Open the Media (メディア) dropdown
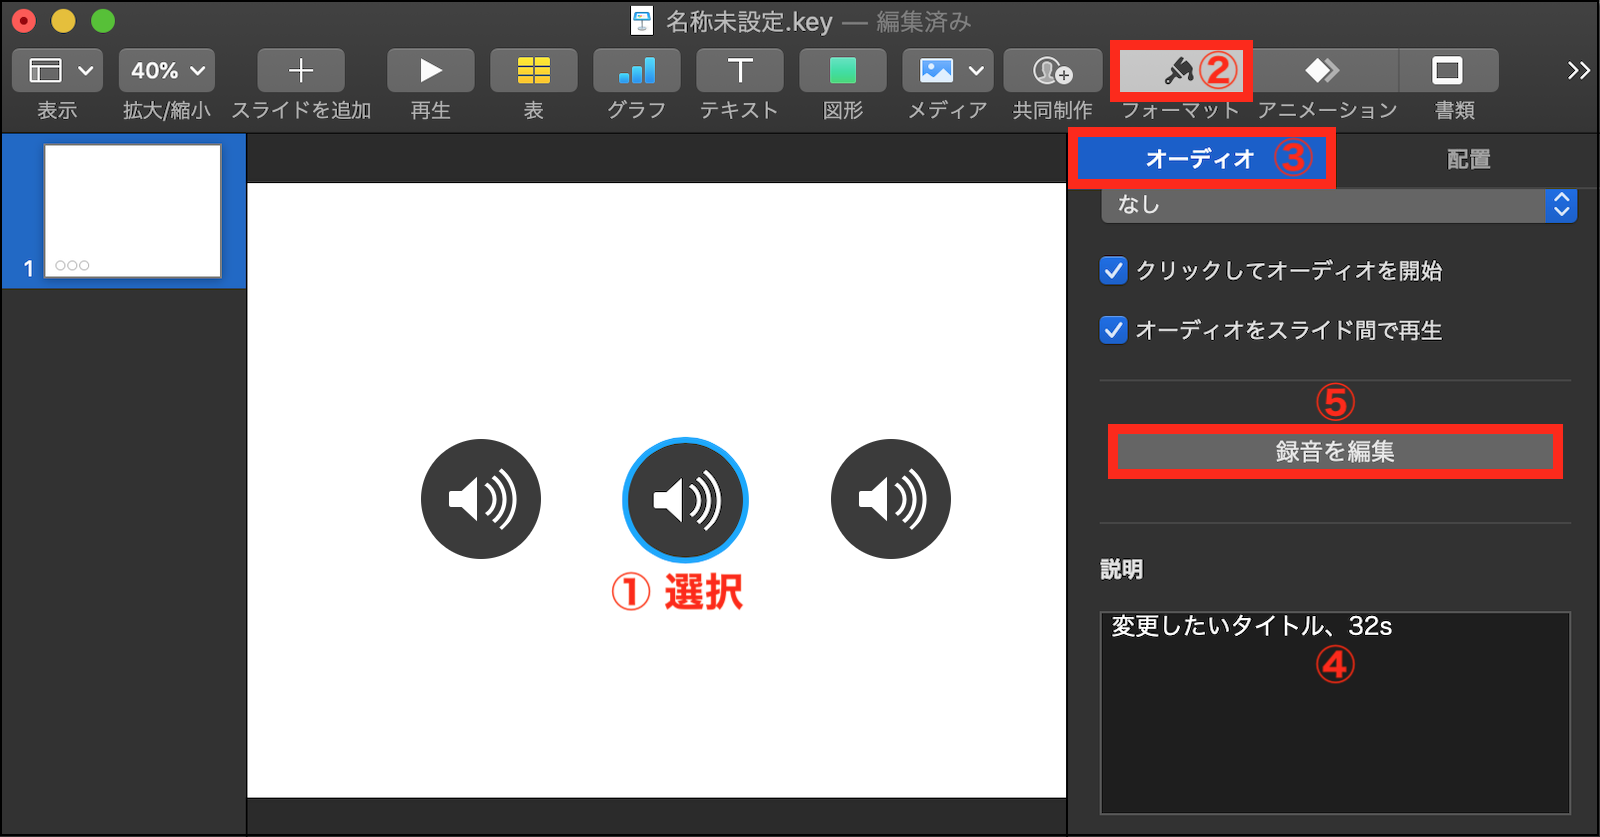Image resolution: width=1600 pixels, height=837 pixels. tap(947, 71)
